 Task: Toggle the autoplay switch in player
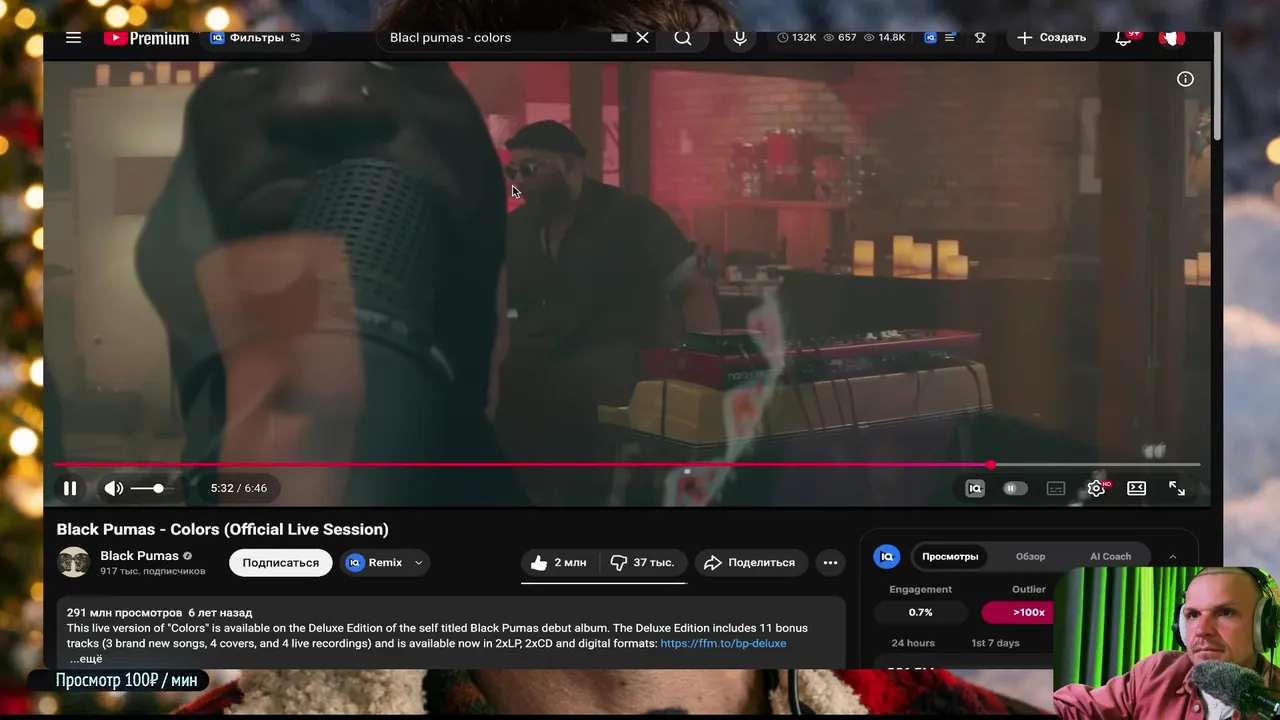[x=1015, y=488]
